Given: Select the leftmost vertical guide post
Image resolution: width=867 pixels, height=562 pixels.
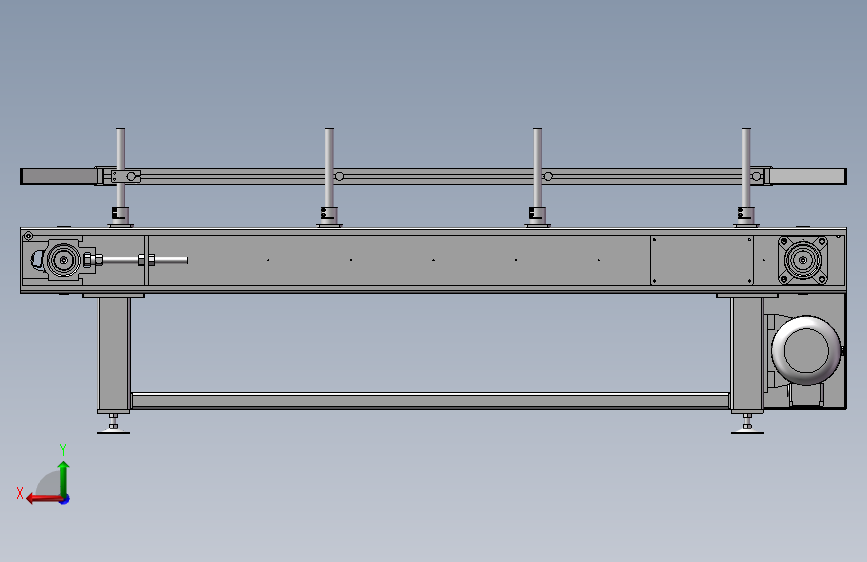Looking at the screenshot, I should 121,169.
